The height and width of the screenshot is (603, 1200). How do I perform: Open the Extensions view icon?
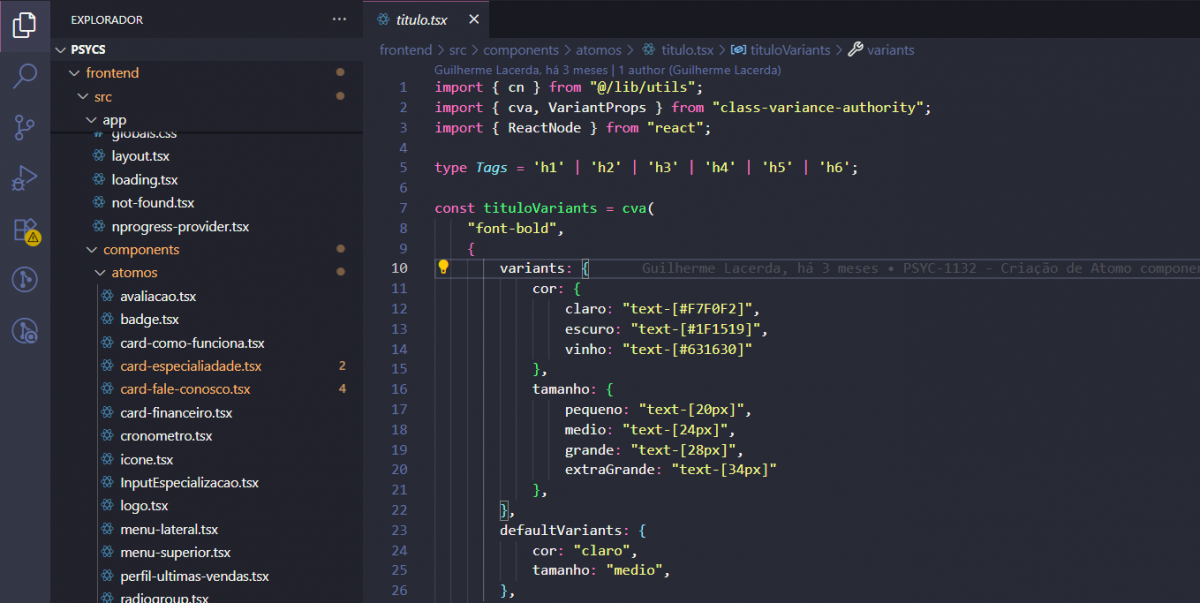(25, 230)
